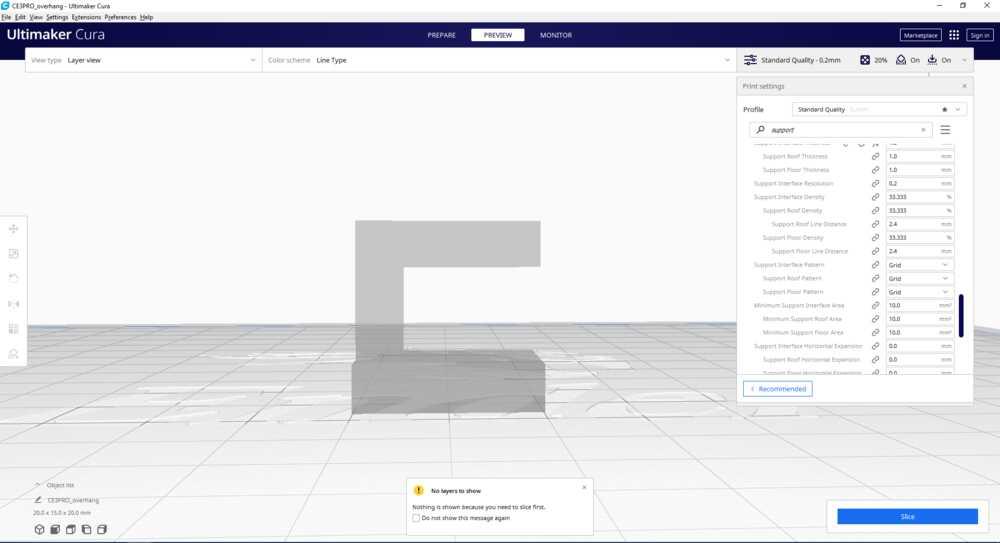1000x543 pixels.
Task: Open the settings visibility hamburger menu
Action: (x=945, y=130)
